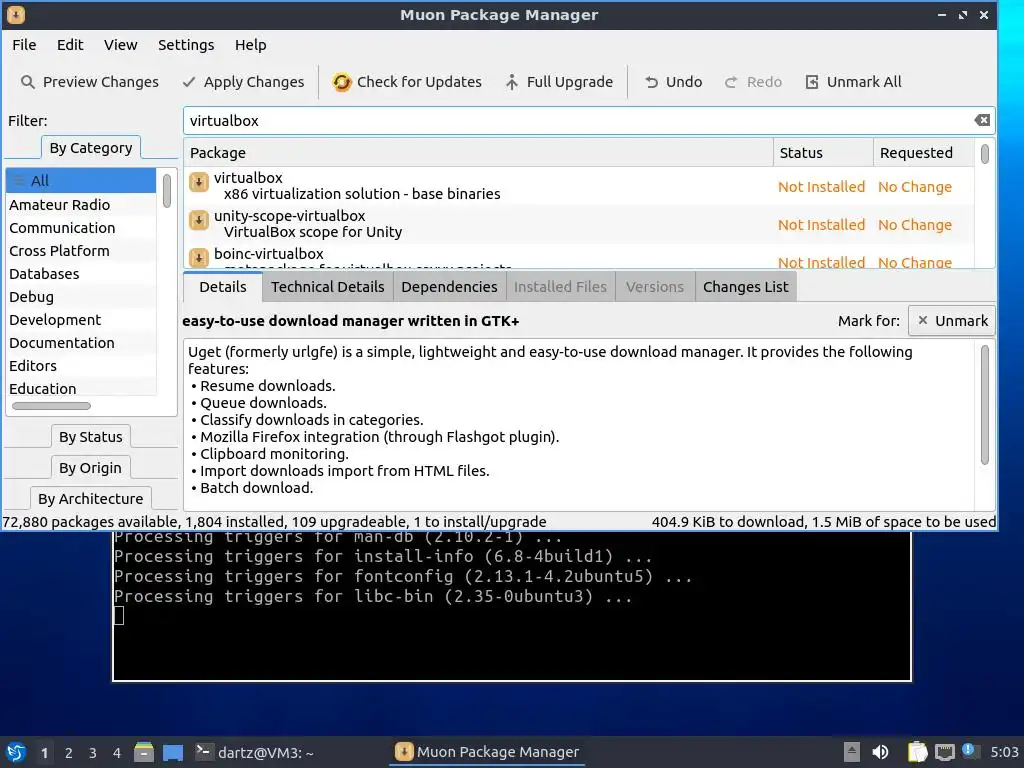
Task: Clear the filter text with the erase icon
Action: (982, 120)
